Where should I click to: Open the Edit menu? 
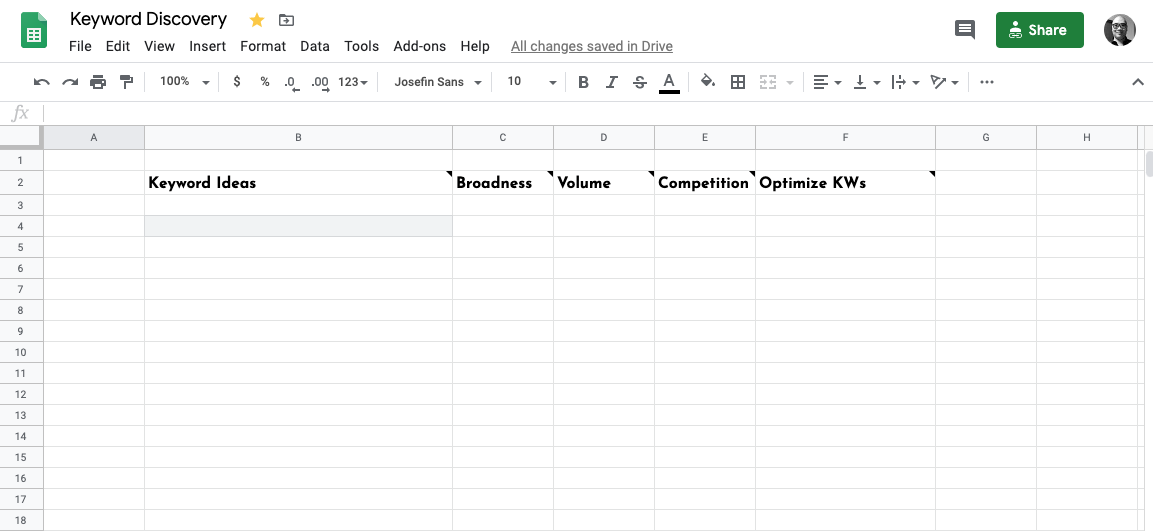pos(118,46)
